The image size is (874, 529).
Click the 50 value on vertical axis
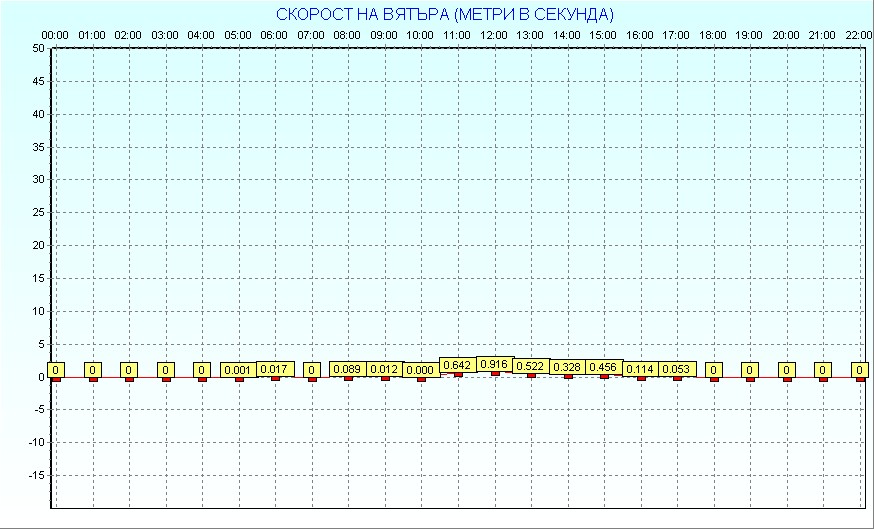coord(38,48)
